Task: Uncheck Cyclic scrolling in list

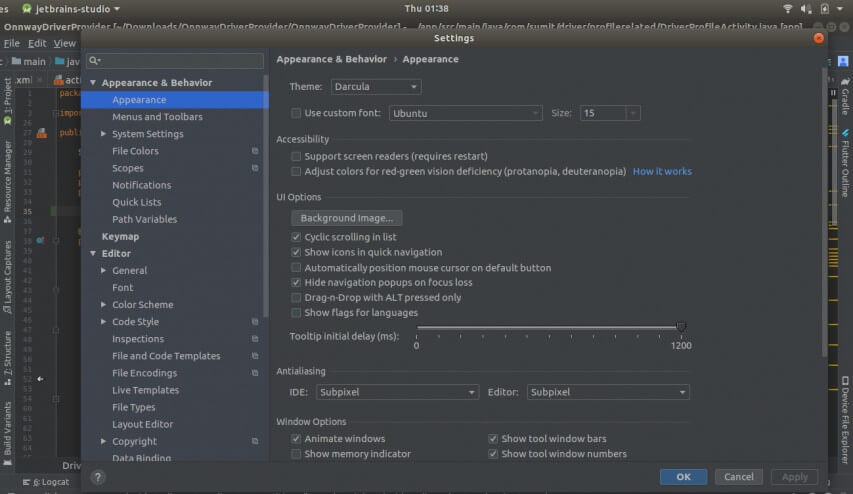Action: pyautogui.click(x=296, y=237)
